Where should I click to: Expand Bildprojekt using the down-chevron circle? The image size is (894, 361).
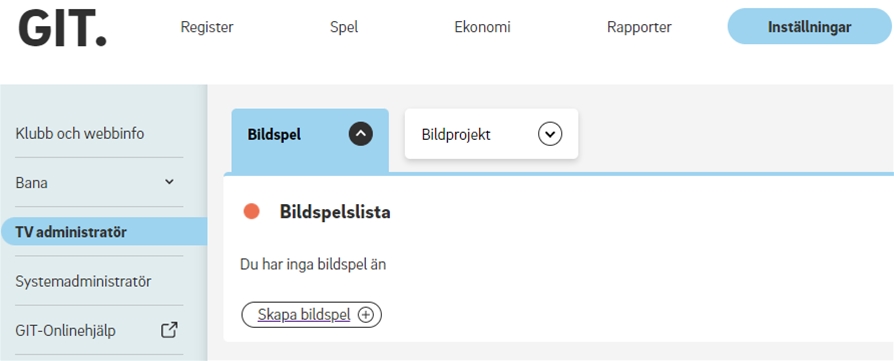pos(550,135)
